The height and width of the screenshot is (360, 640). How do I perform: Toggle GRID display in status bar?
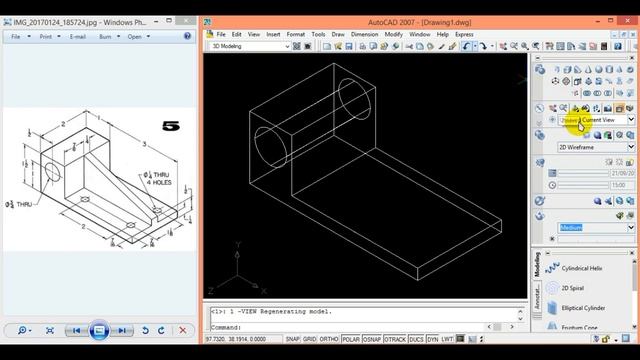[309, 339]
